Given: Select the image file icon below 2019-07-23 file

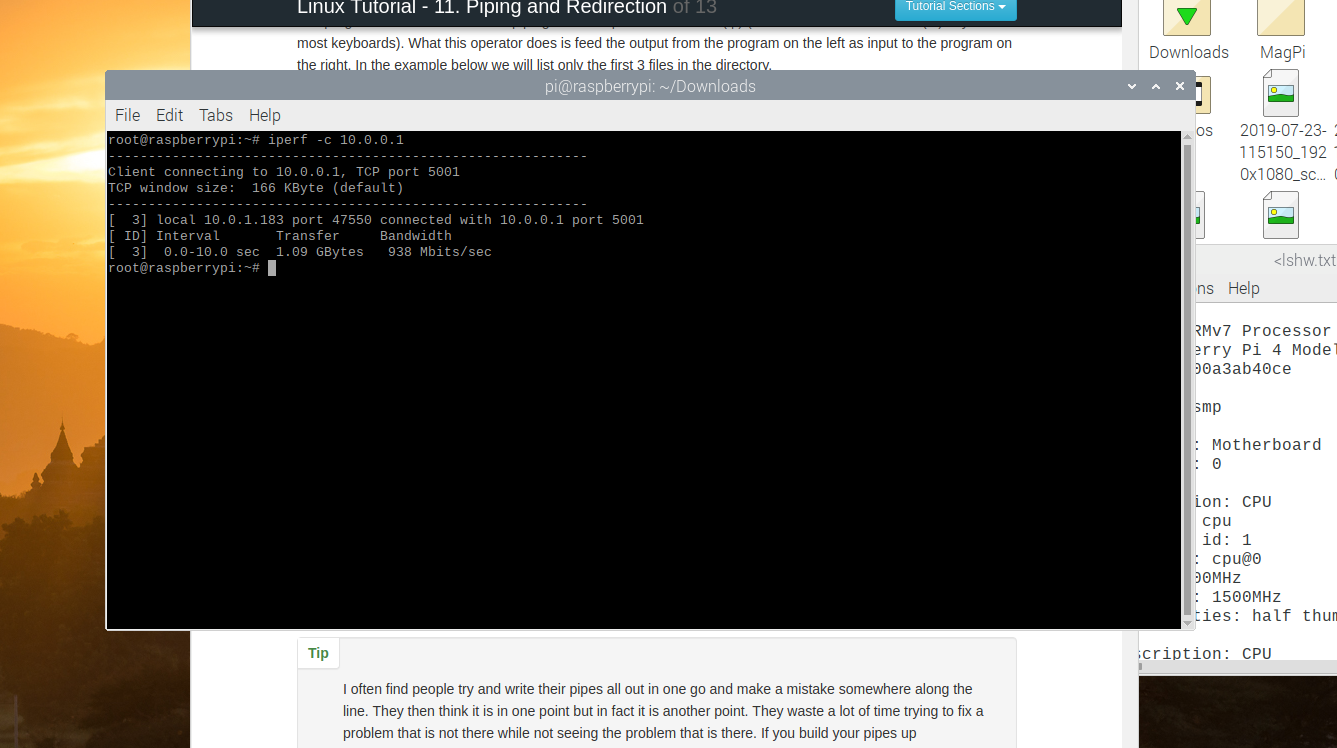Looking at the screenshot, I should (x=1281, y=214).
